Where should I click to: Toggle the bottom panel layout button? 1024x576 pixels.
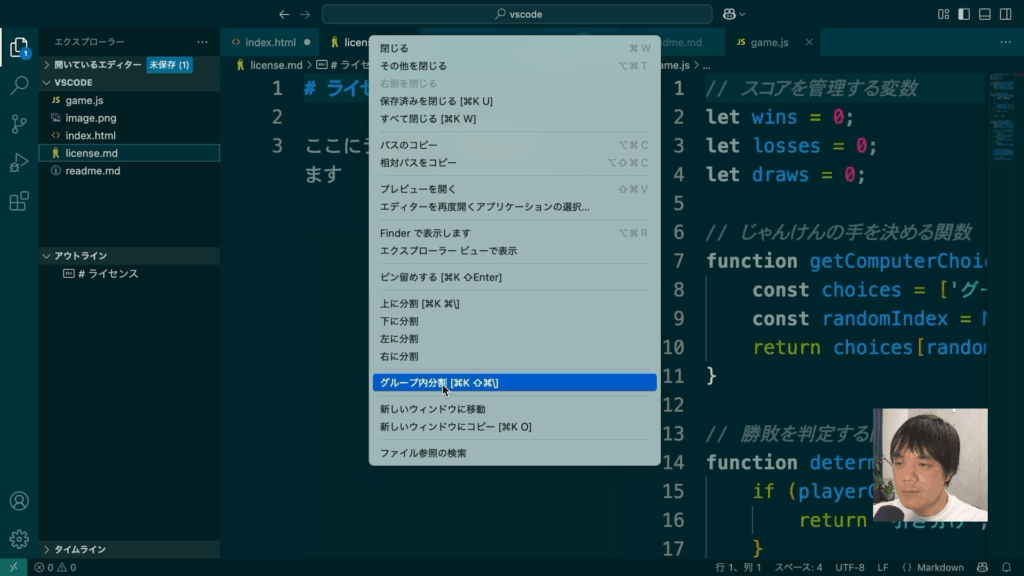click(x=984, y=14)
